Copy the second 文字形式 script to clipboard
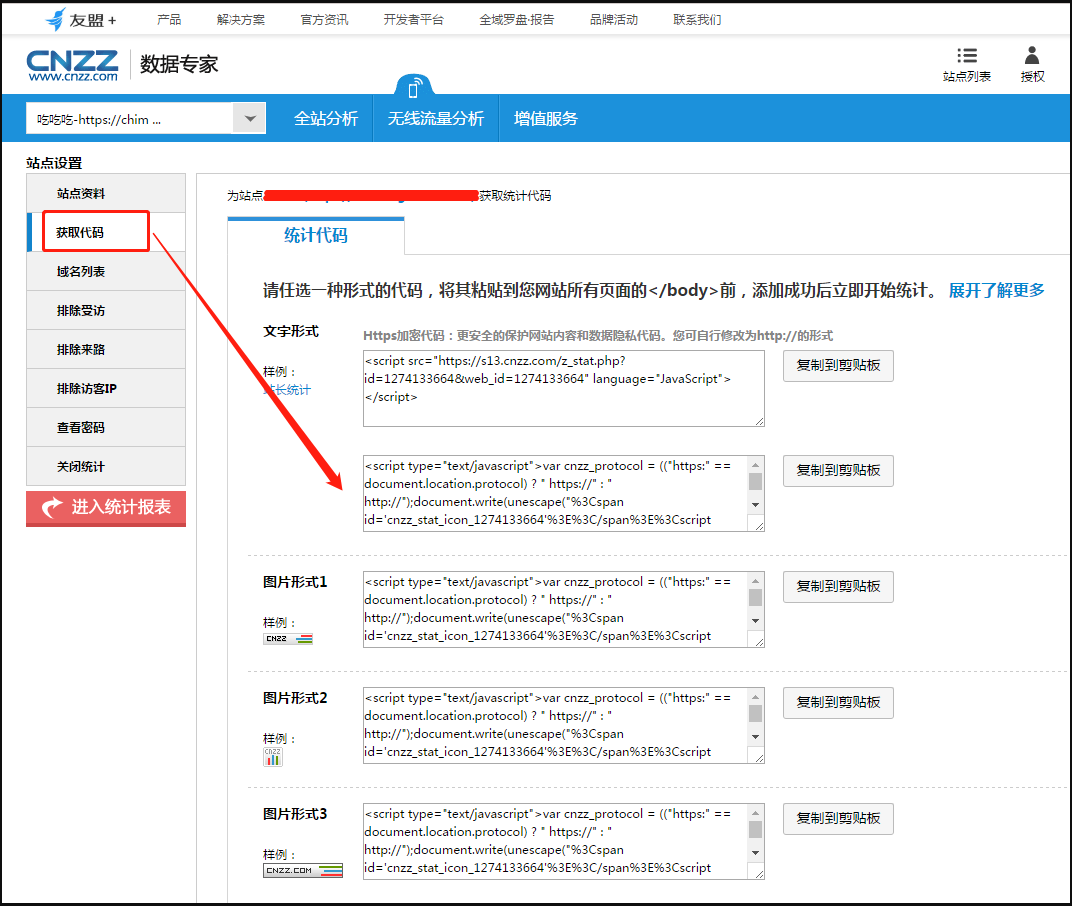Viewport: 1072px width, 906px height. [838, 470]
